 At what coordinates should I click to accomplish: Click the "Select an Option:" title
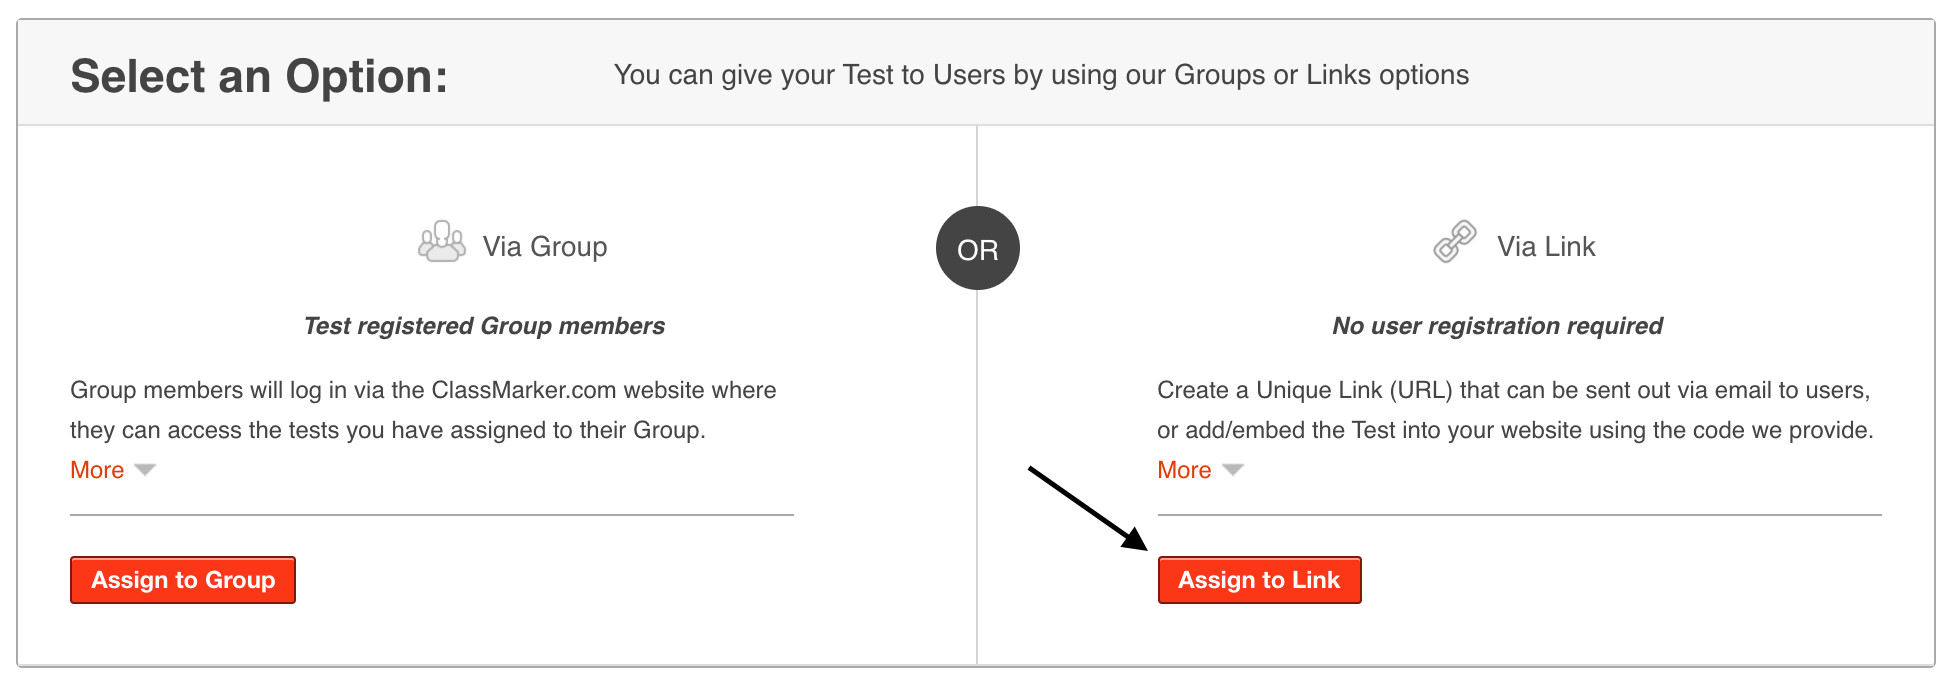click(x=259, y=77)
